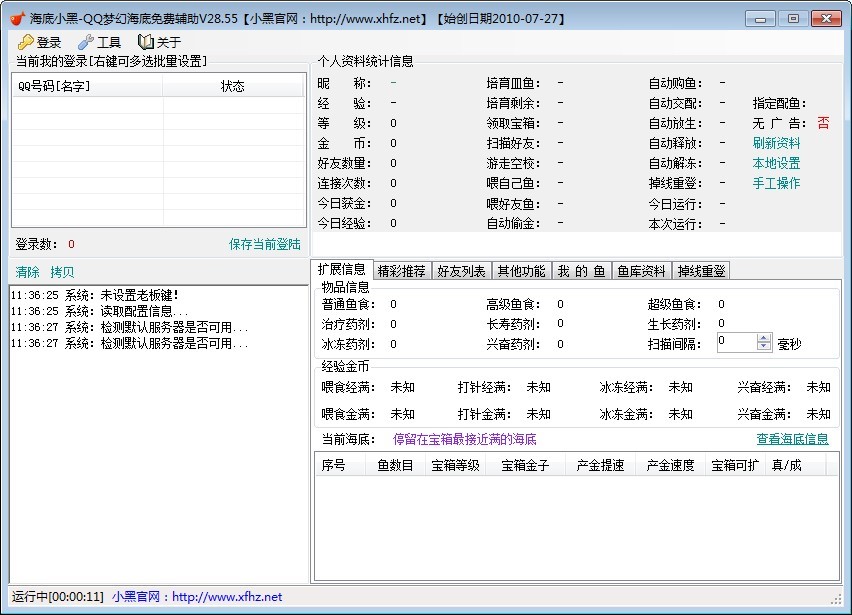Click the 扫描间隔 milliseconds input field
Screen dimensions: 852x615
tap(735, 342)
